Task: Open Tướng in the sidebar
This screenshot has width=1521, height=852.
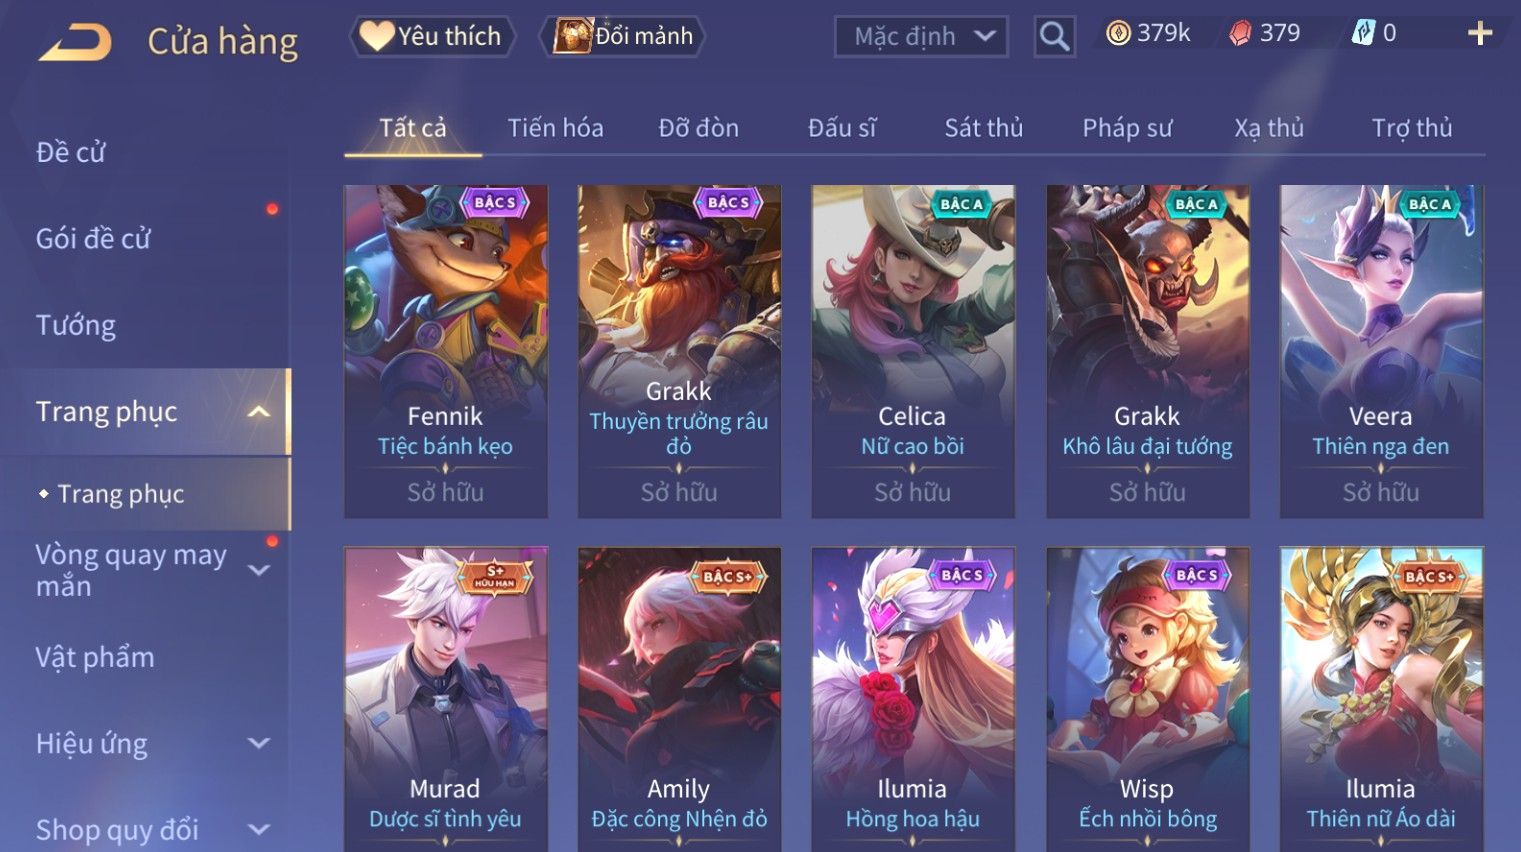Action: (x=76, y=325)
